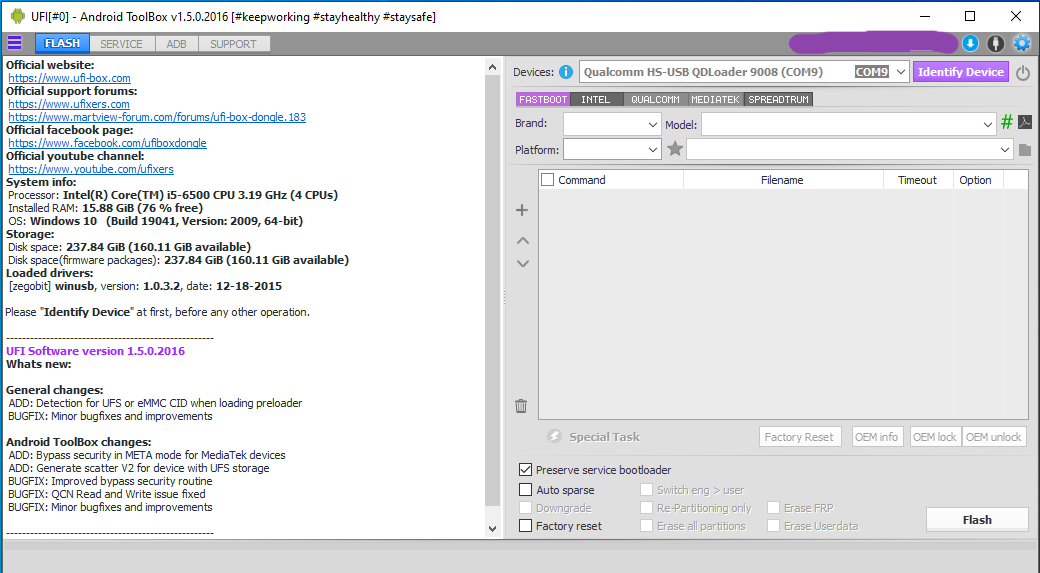Move command down with the down arrow
Viewport: 1040px width, 573px height.
[x=523, y=263]
